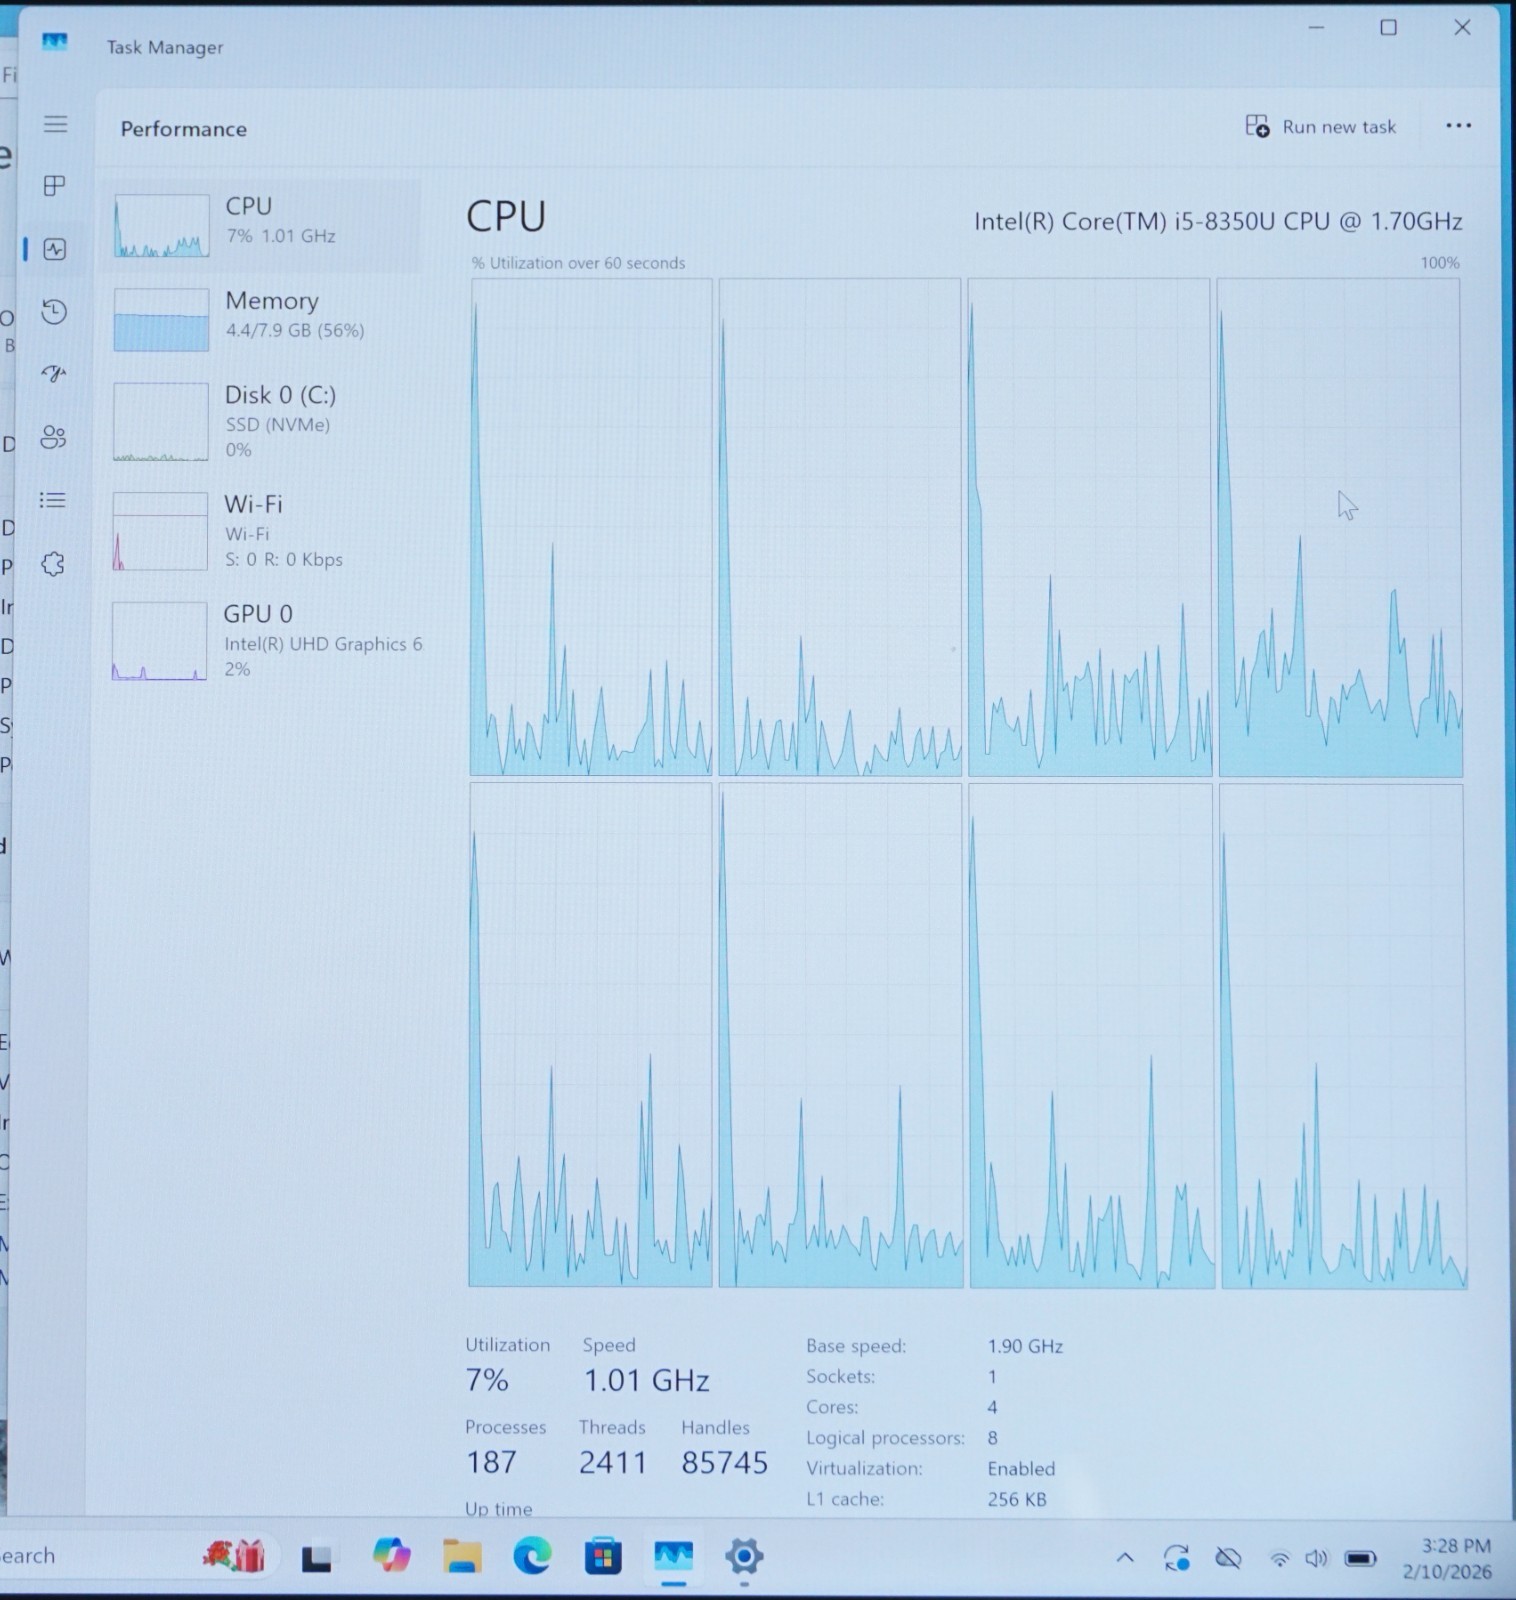Click the sync status tray icon

pyautogui.click(x=1177, y=1558)
